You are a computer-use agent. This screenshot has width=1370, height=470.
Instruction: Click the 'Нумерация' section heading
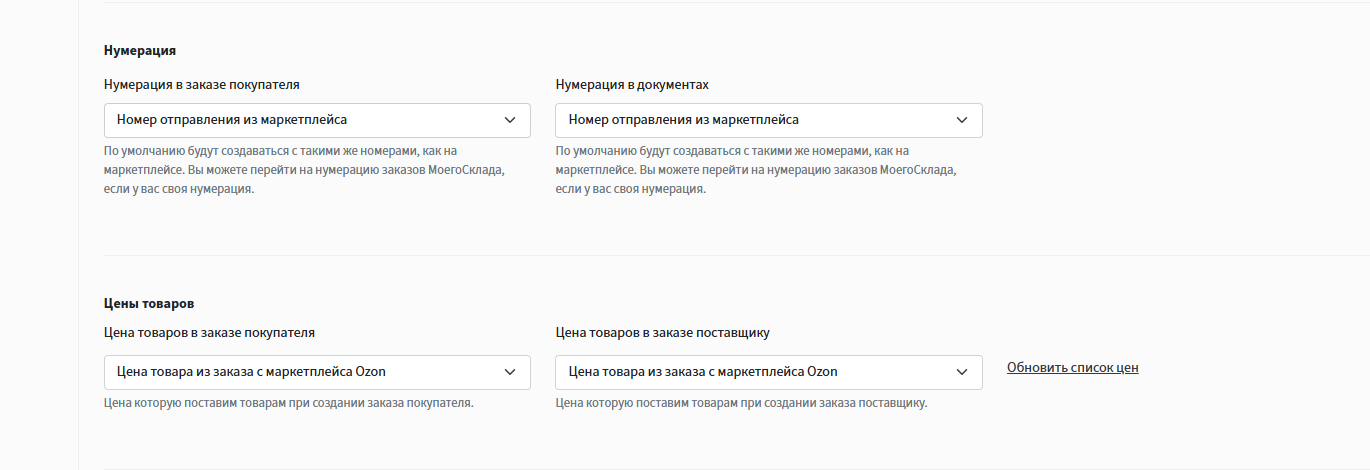pos(140,50)
